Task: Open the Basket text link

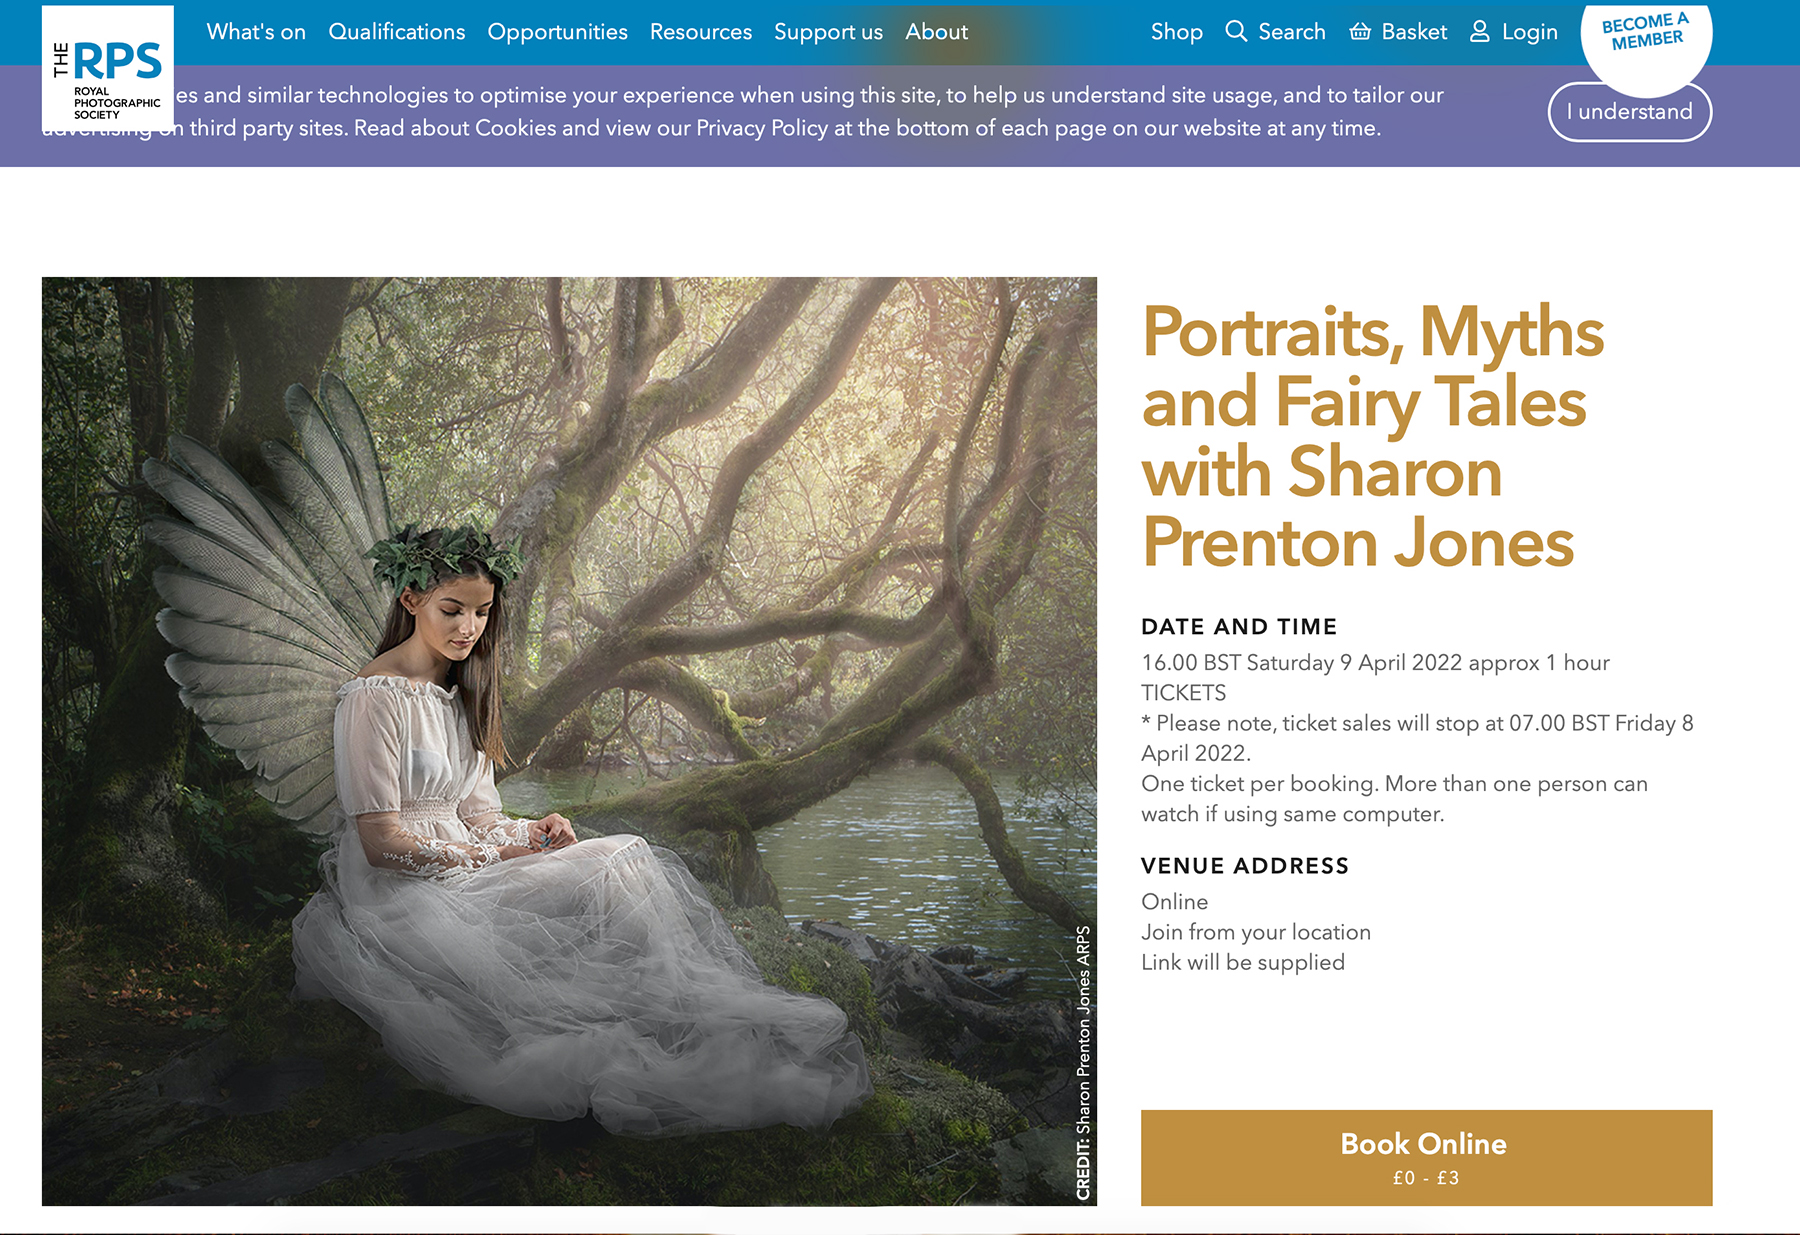Action: coord(1414,31)
